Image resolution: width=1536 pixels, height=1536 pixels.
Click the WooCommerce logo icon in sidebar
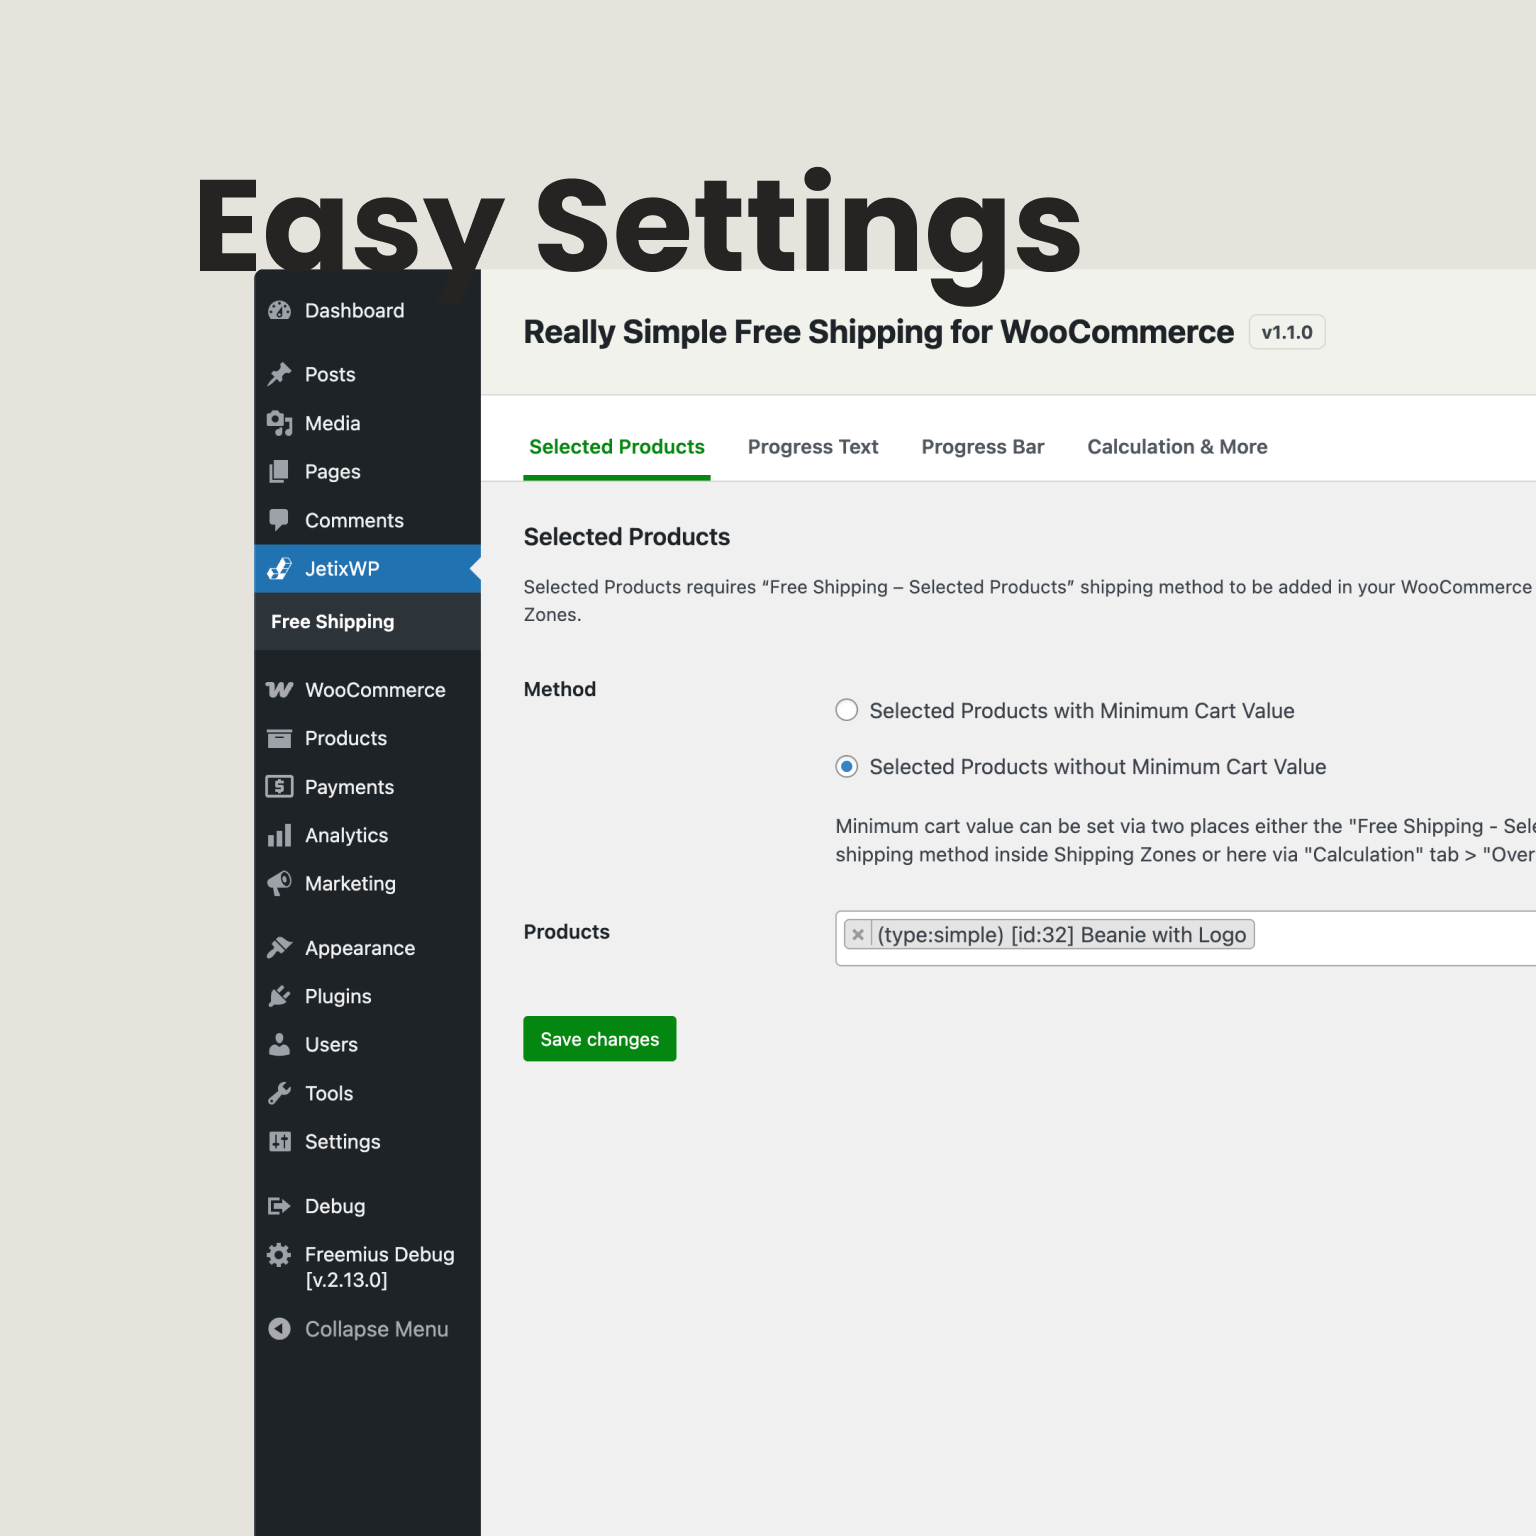[x=279, y=690]
